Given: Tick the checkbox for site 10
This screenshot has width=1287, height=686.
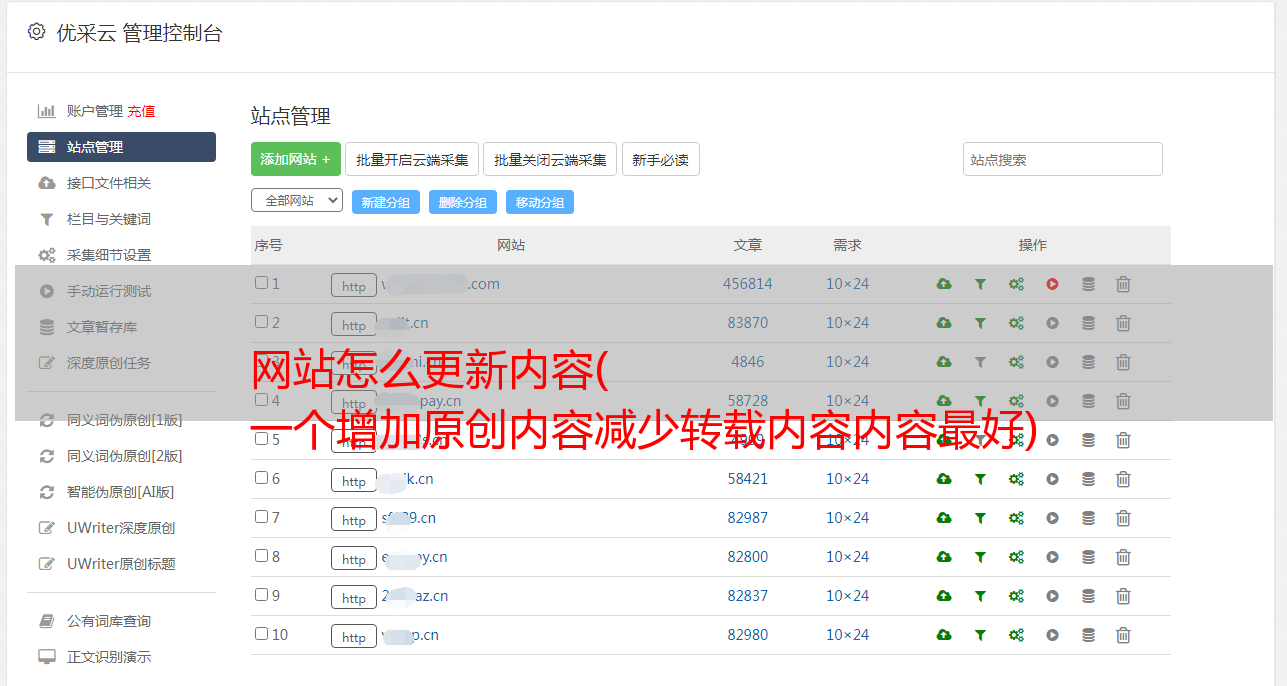Looking at the screenshot, I should coord(261,634).
